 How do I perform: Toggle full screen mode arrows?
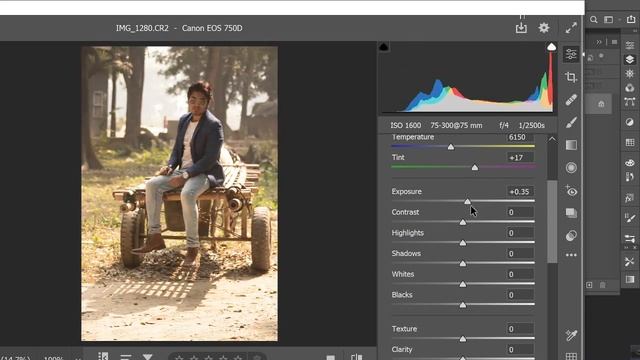coord(571,28)
